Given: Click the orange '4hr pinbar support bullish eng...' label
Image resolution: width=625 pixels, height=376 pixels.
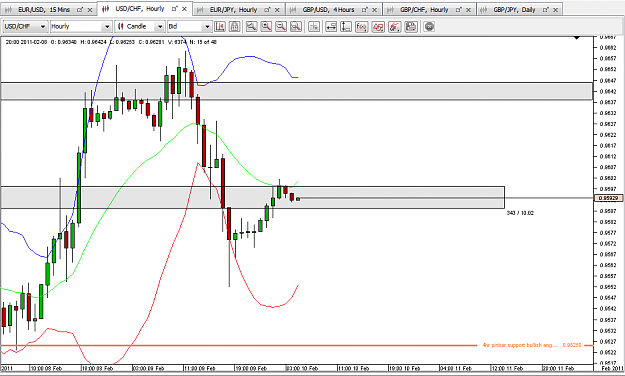Looking at the screenshot, I should coord(520,345).
